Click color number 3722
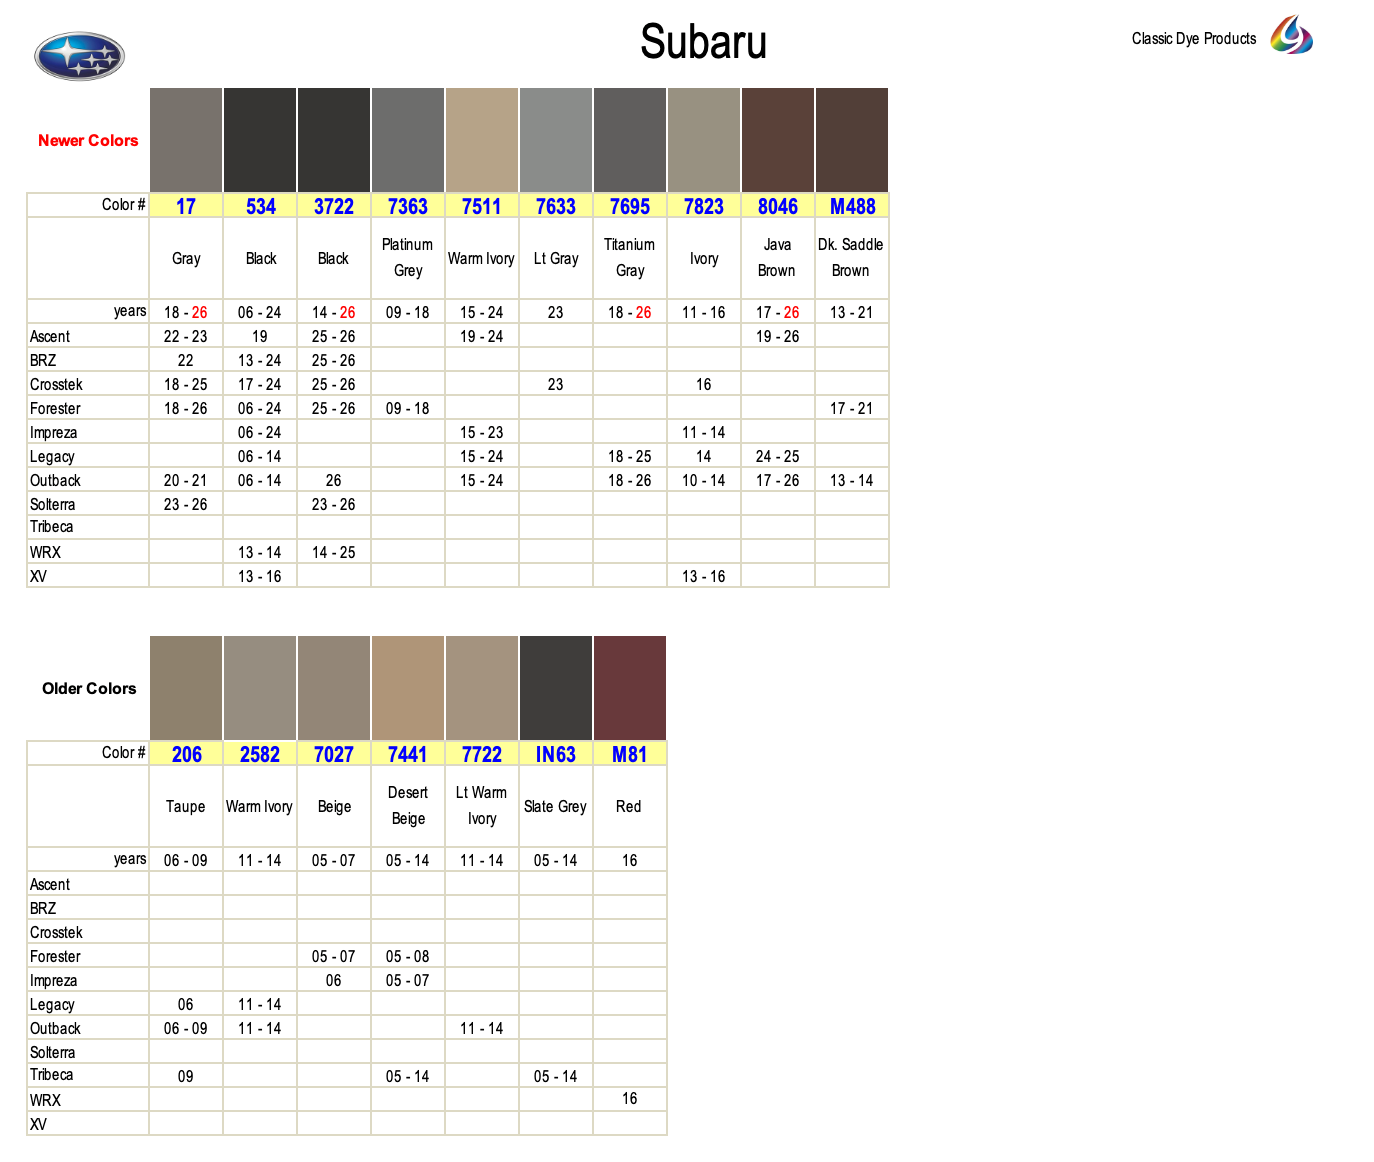This screenshot has width=1374, height=1162. pos(334,206)
